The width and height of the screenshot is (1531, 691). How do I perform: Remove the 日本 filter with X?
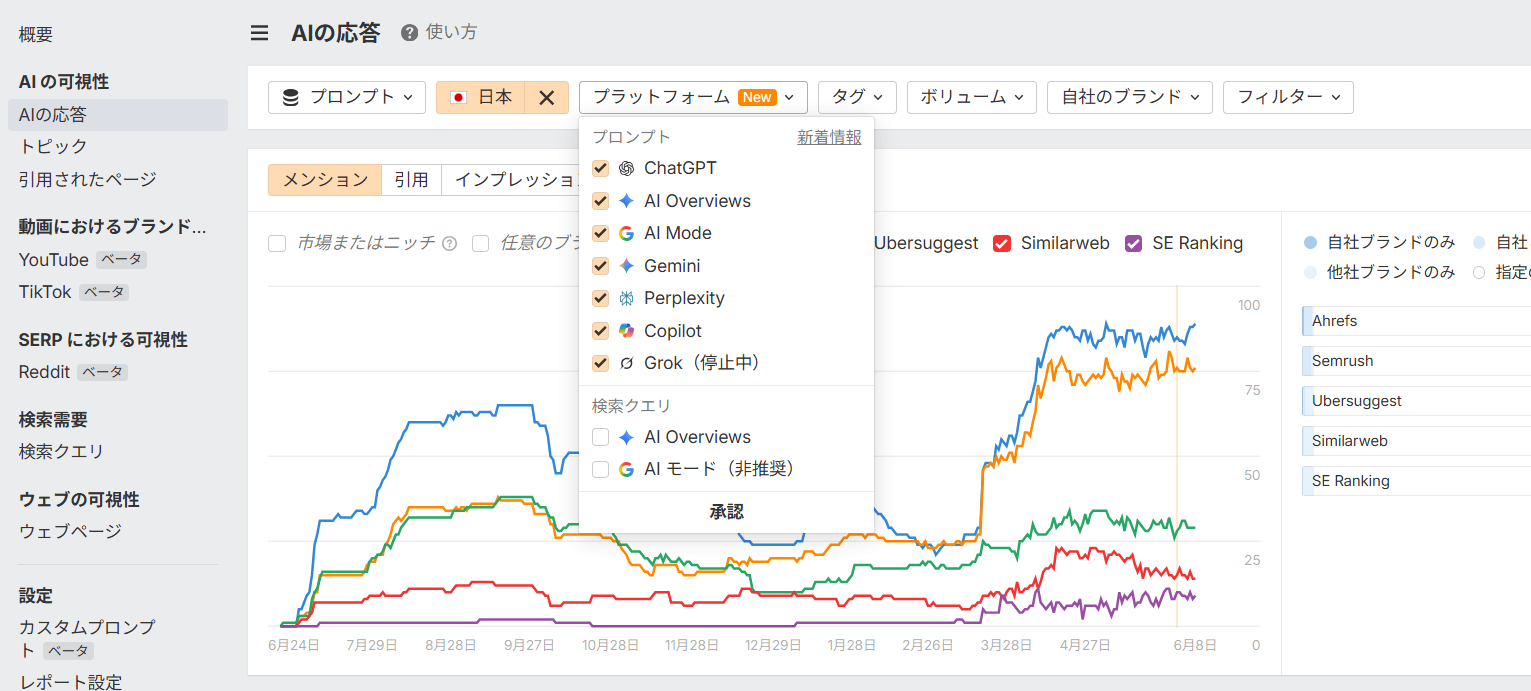pos(547,97)
